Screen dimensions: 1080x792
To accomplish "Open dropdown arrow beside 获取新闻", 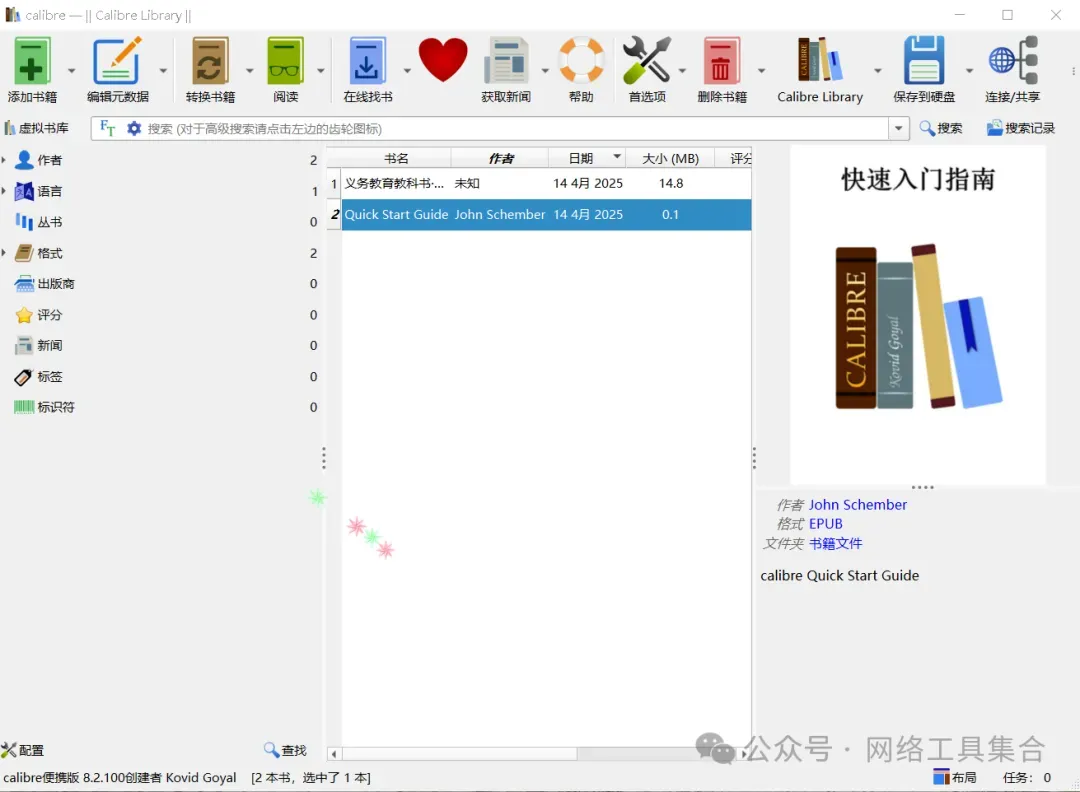I will 545,70.
